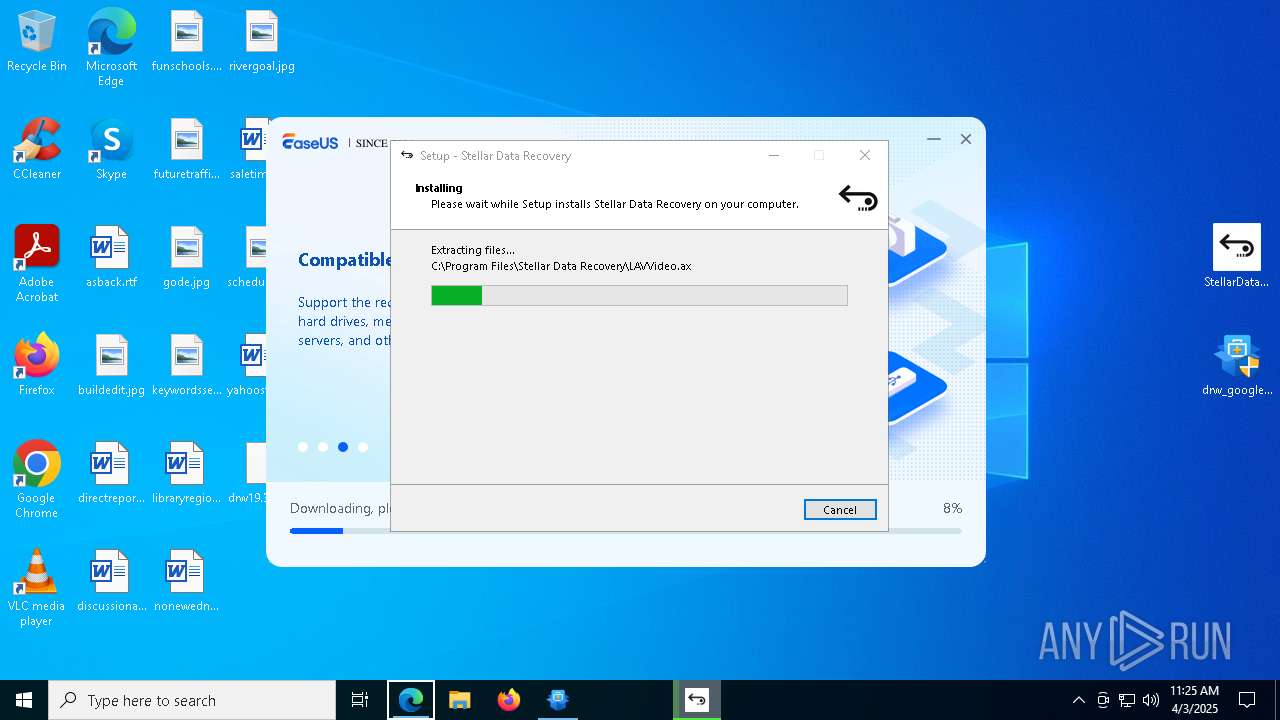Select libraryregio document on desktop
Viewport: 1280px width, 720px height.
186,474
